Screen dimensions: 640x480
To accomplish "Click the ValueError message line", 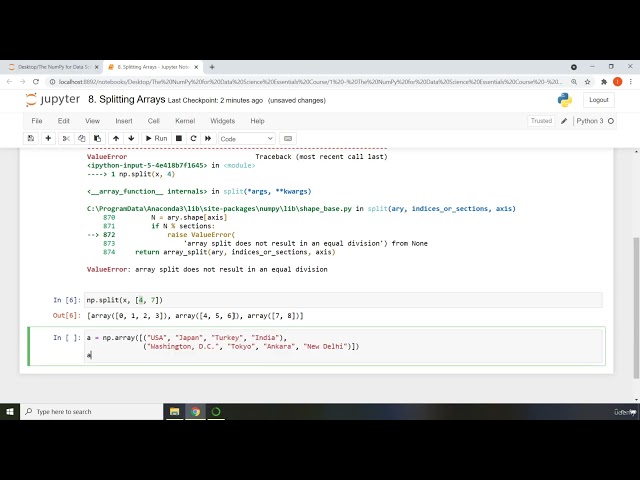I will pos(207,269).
